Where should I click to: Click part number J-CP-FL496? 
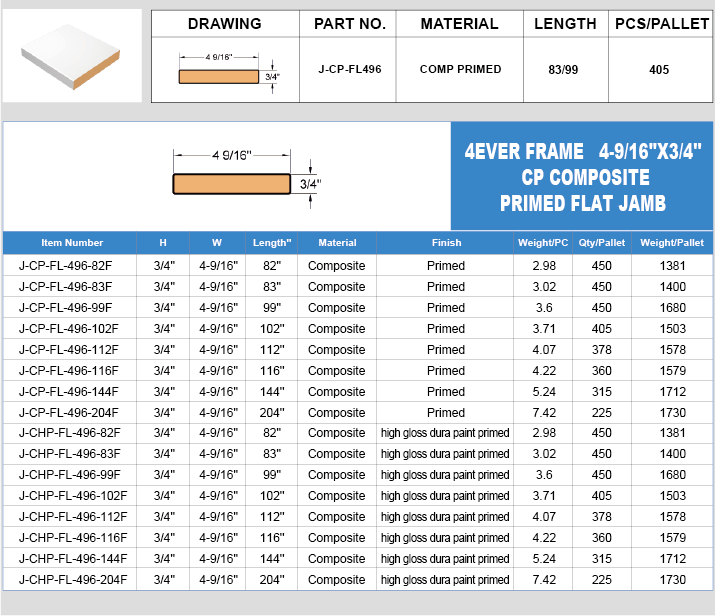click(x=350, y=69)
